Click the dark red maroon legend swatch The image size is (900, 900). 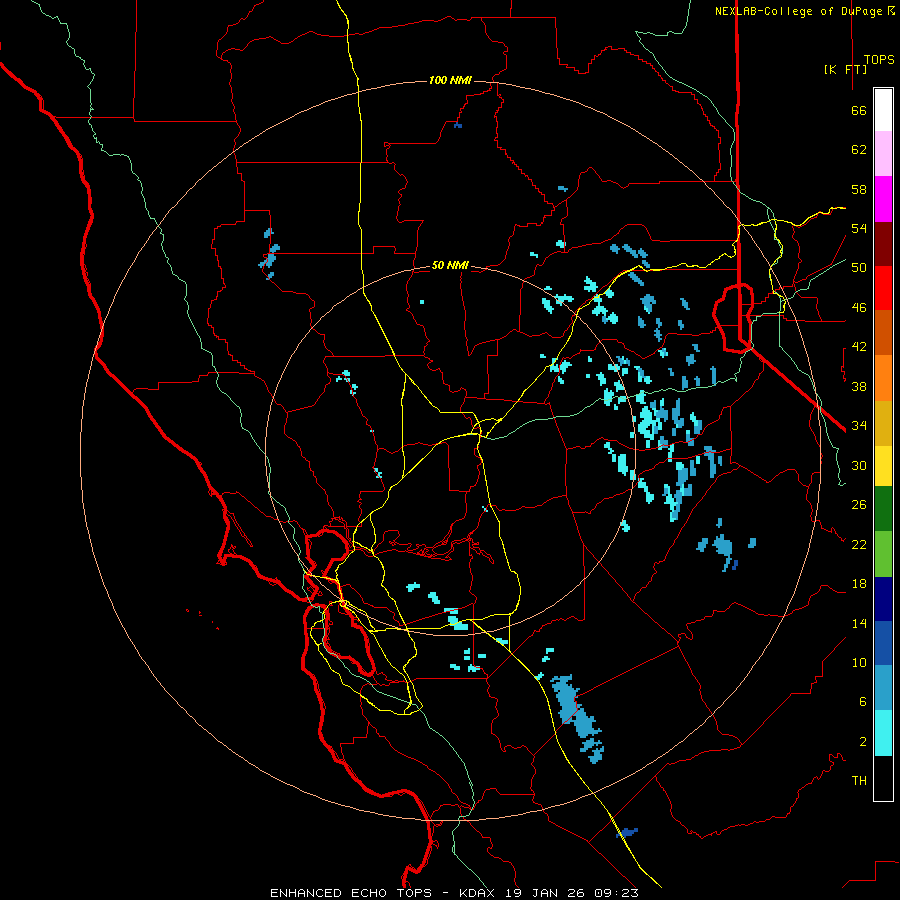(883, 244)
